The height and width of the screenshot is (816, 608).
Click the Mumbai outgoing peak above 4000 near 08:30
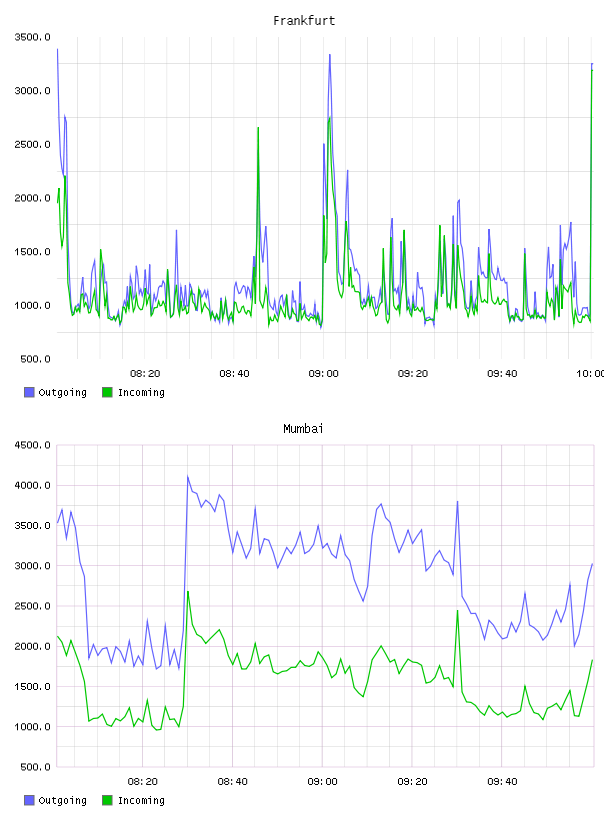(x=188, y=476)
